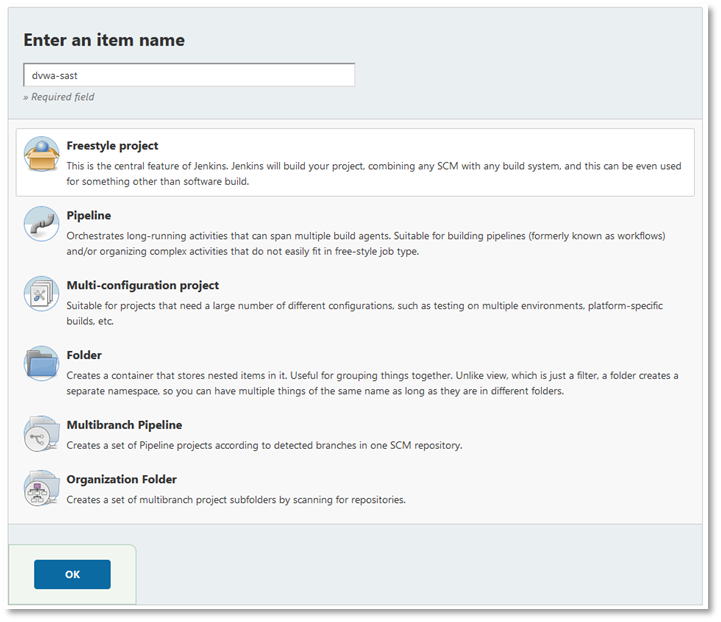
Task: Click the Folder description about nested items
Action: 370,383
